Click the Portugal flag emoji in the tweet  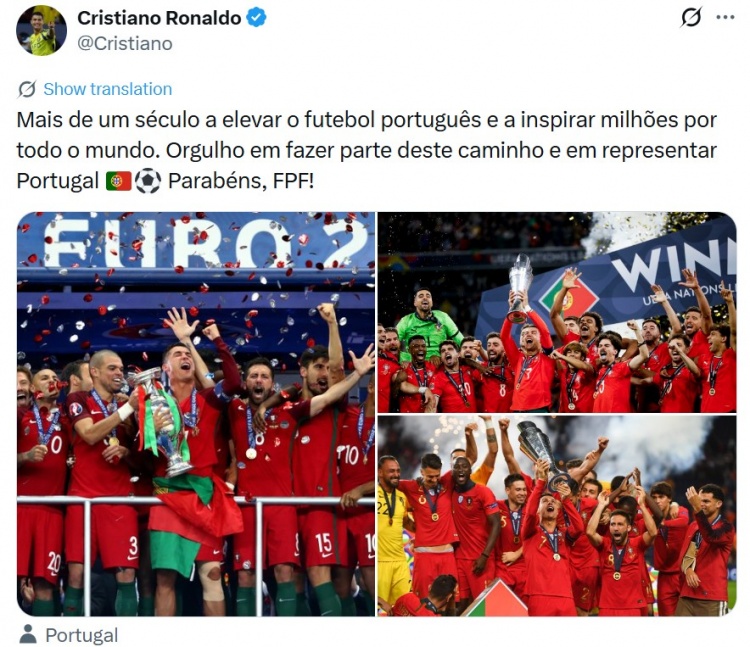(x=118, y=181)
